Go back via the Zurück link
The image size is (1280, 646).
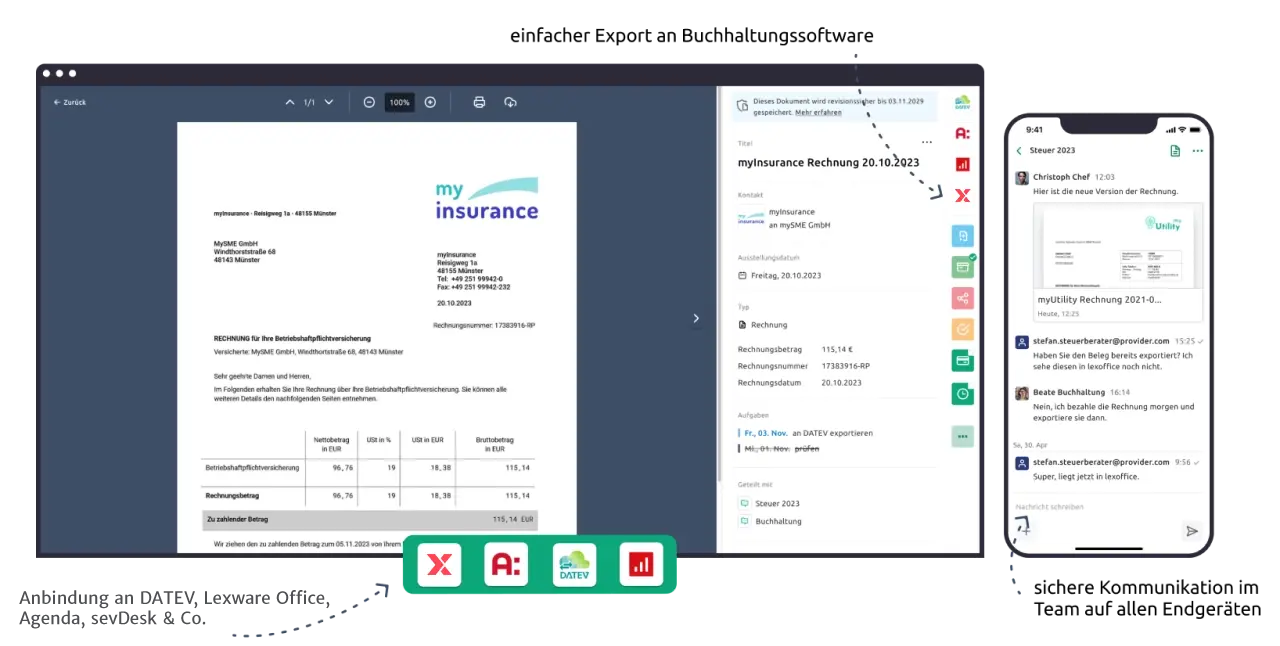point(70,102)
